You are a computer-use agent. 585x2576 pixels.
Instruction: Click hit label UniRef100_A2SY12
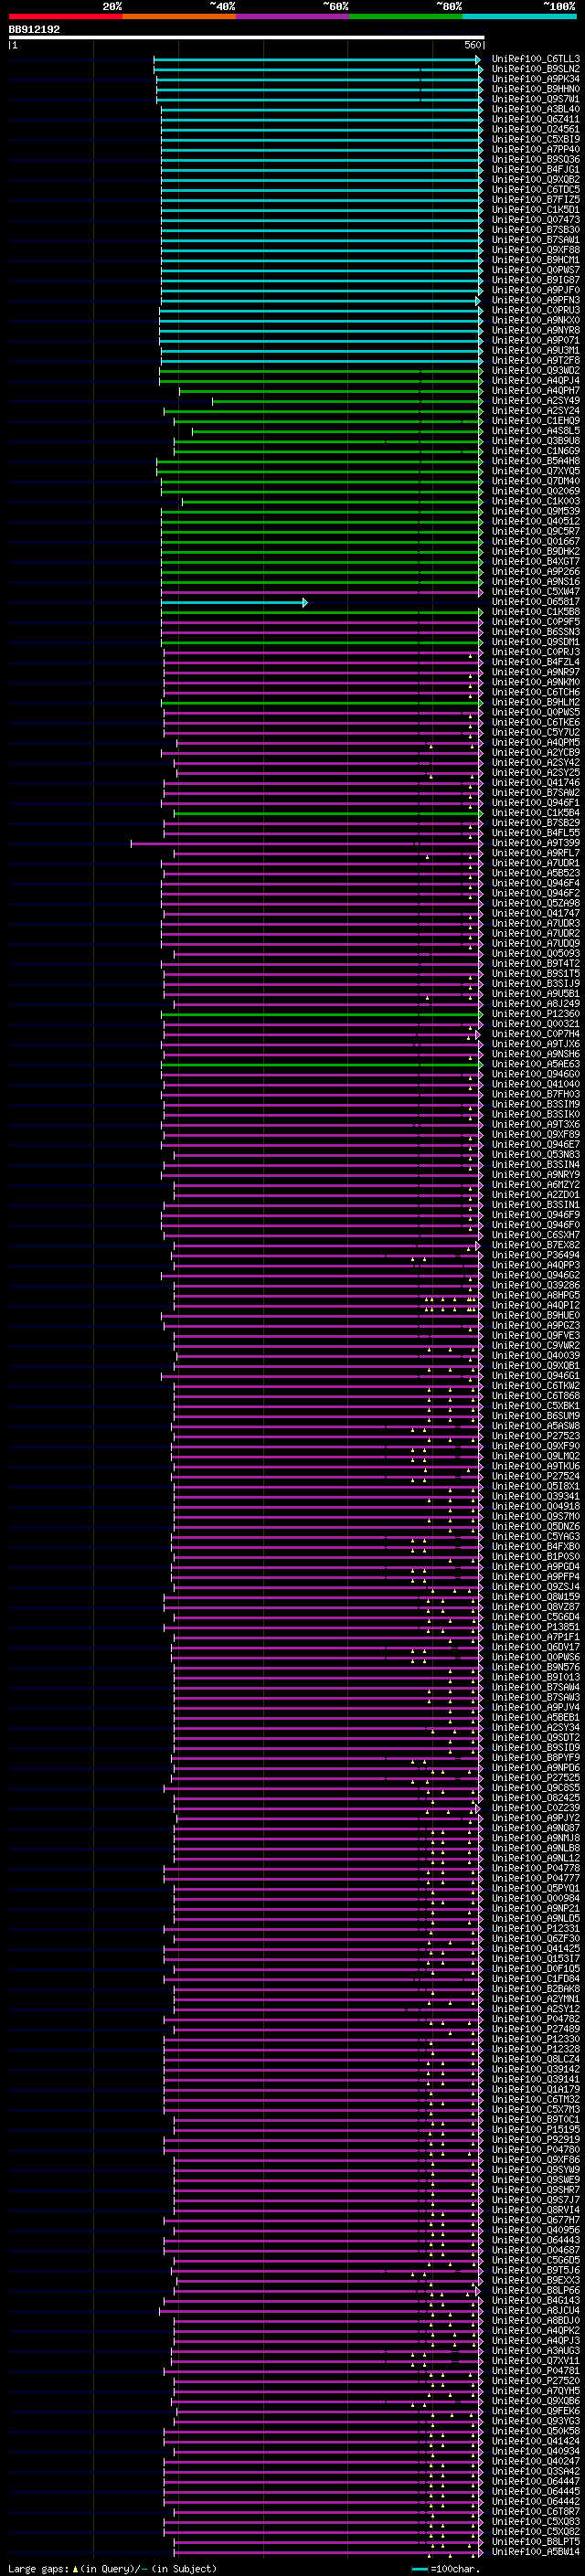[535, 2008]
